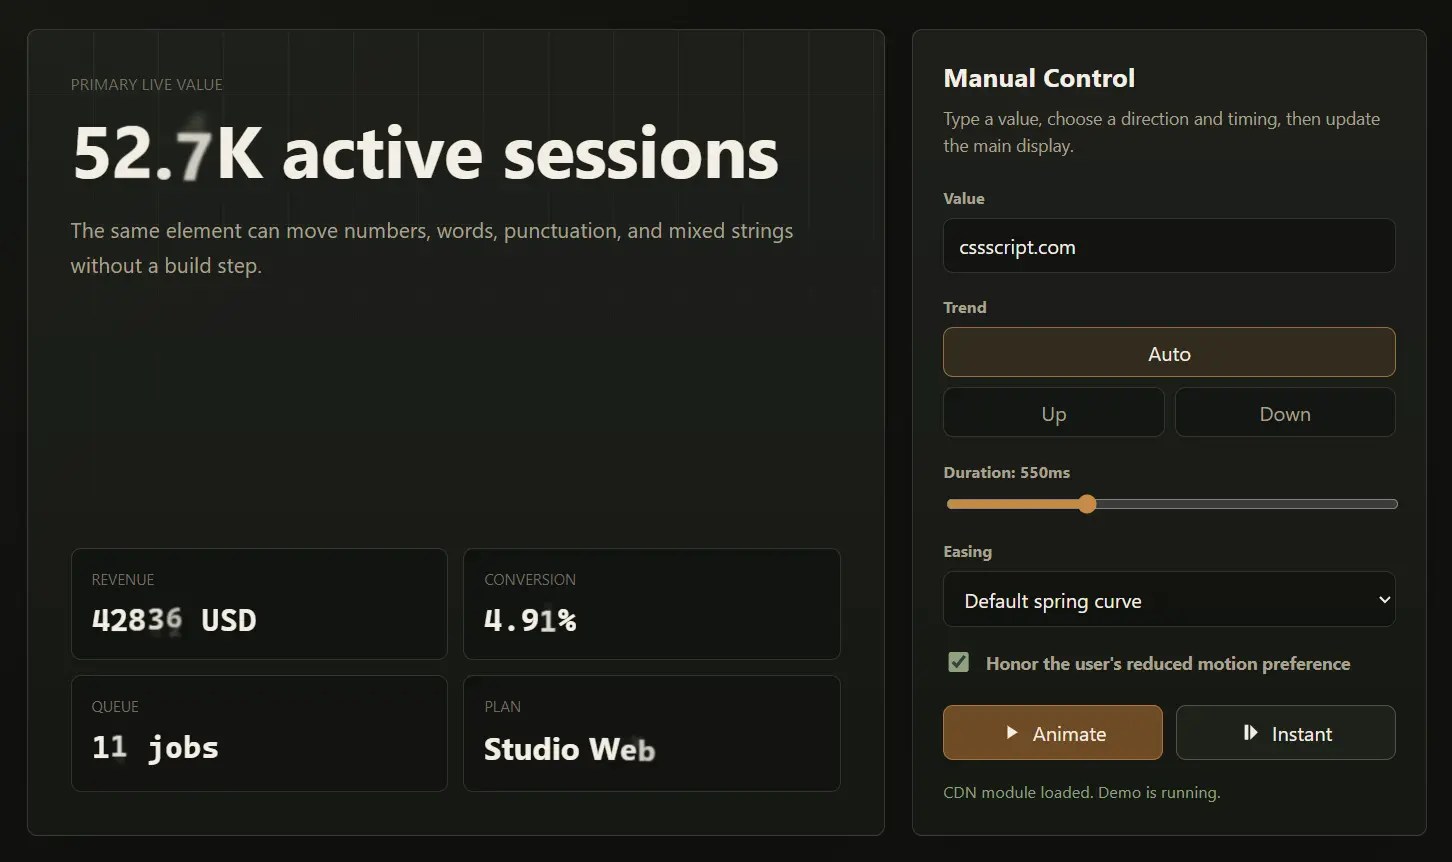Select the Up trend option

[1054, 412]
